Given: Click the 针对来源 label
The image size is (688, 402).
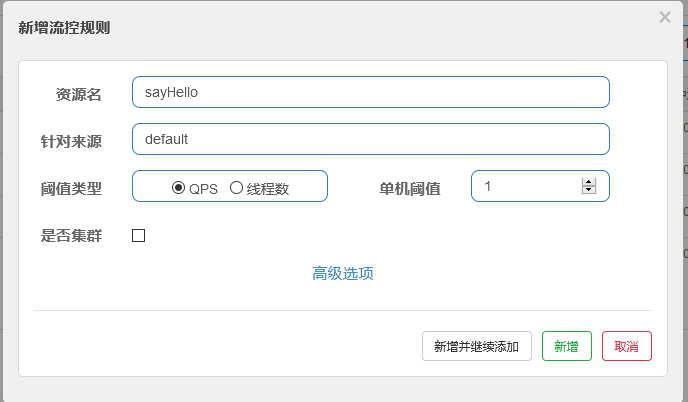Looking at the screenshot, I should pos(71,141).
